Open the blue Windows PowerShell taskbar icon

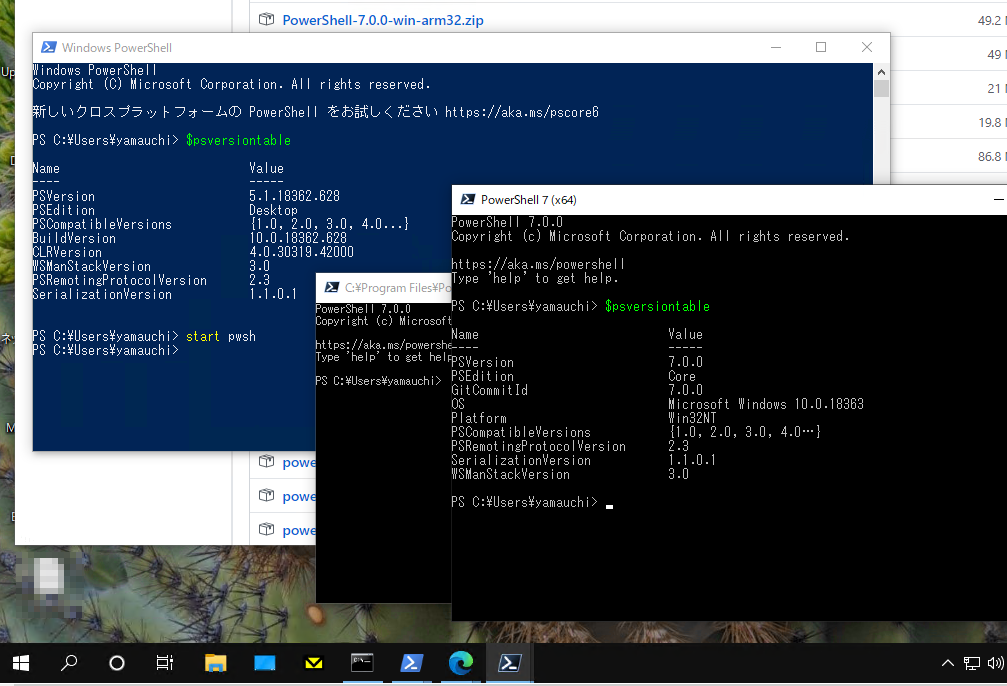(411, 662)
